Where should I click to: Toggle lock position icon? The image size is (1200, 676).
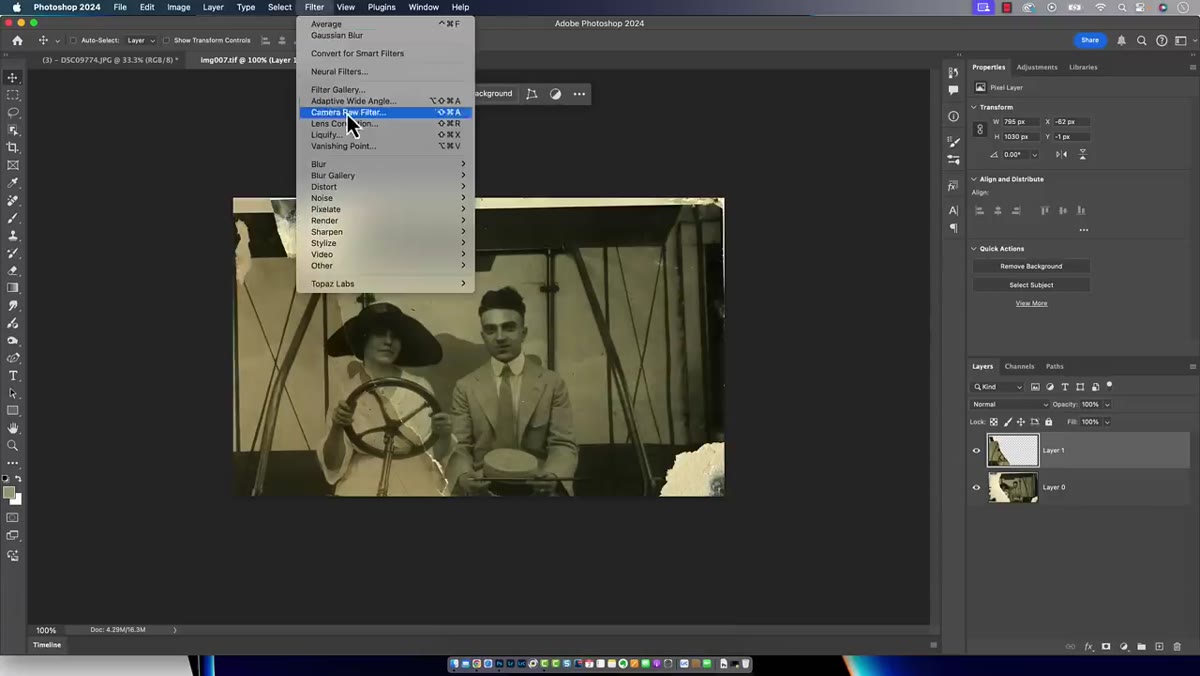[1021, 422]
